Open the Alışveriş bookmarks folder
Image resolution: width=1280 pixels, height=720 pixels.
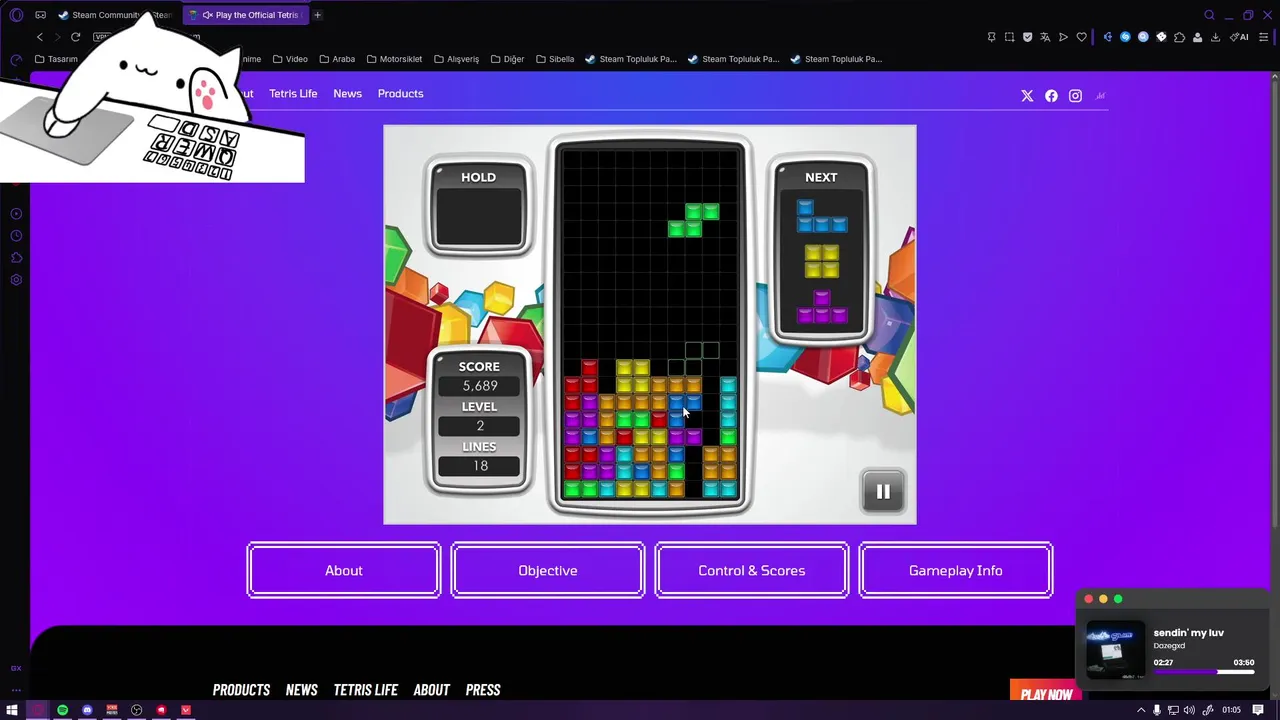(457, 59)
